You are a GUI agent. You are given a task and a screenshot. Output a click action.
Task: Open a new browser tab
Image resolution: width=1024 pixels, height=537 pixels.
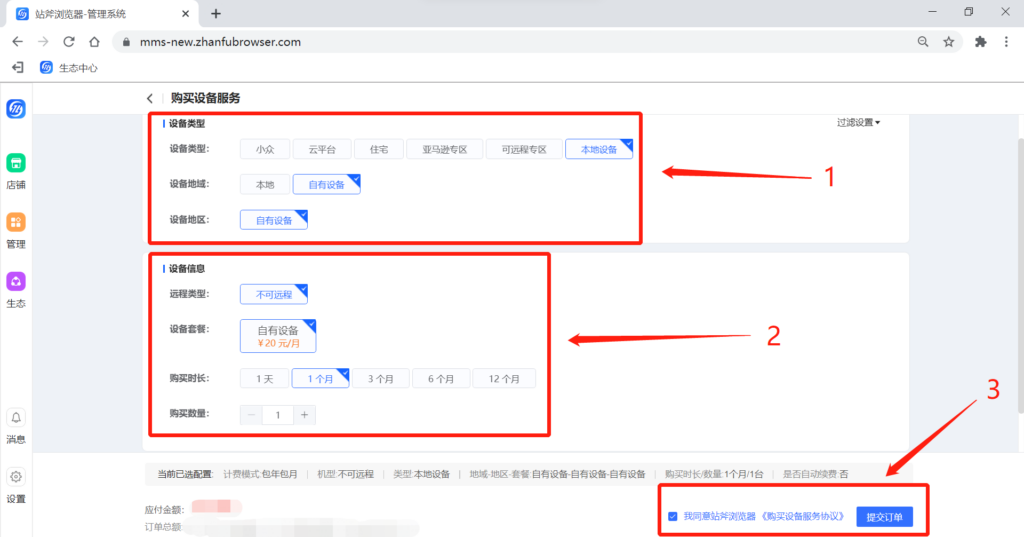pyautogui.click(x=216, y=13)
